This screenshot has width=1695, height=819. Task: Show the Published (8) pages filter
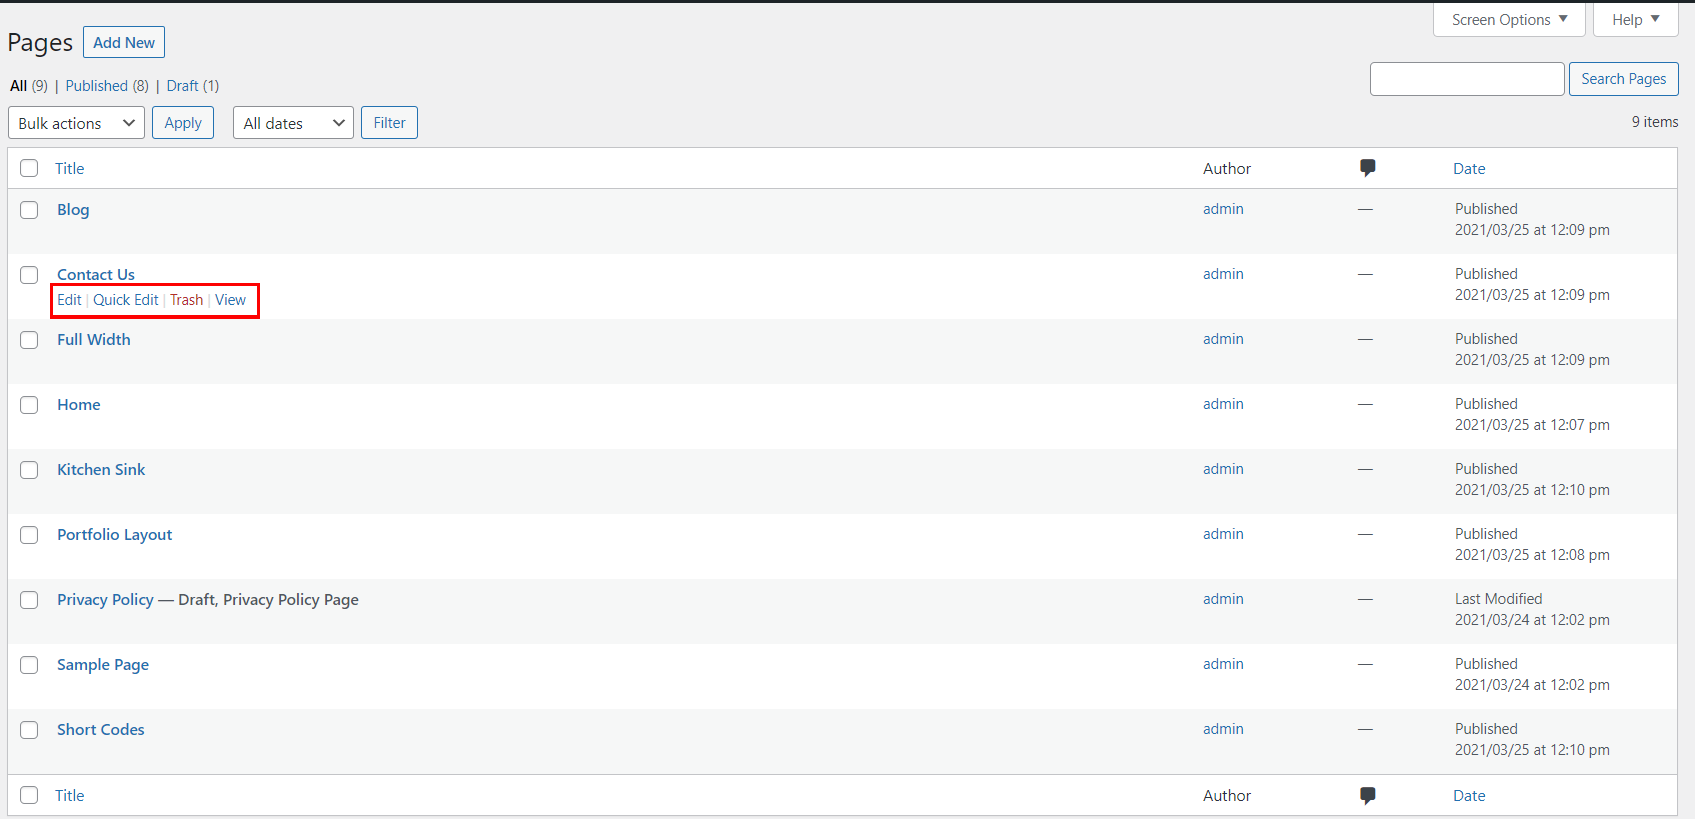tap(107, 86)
